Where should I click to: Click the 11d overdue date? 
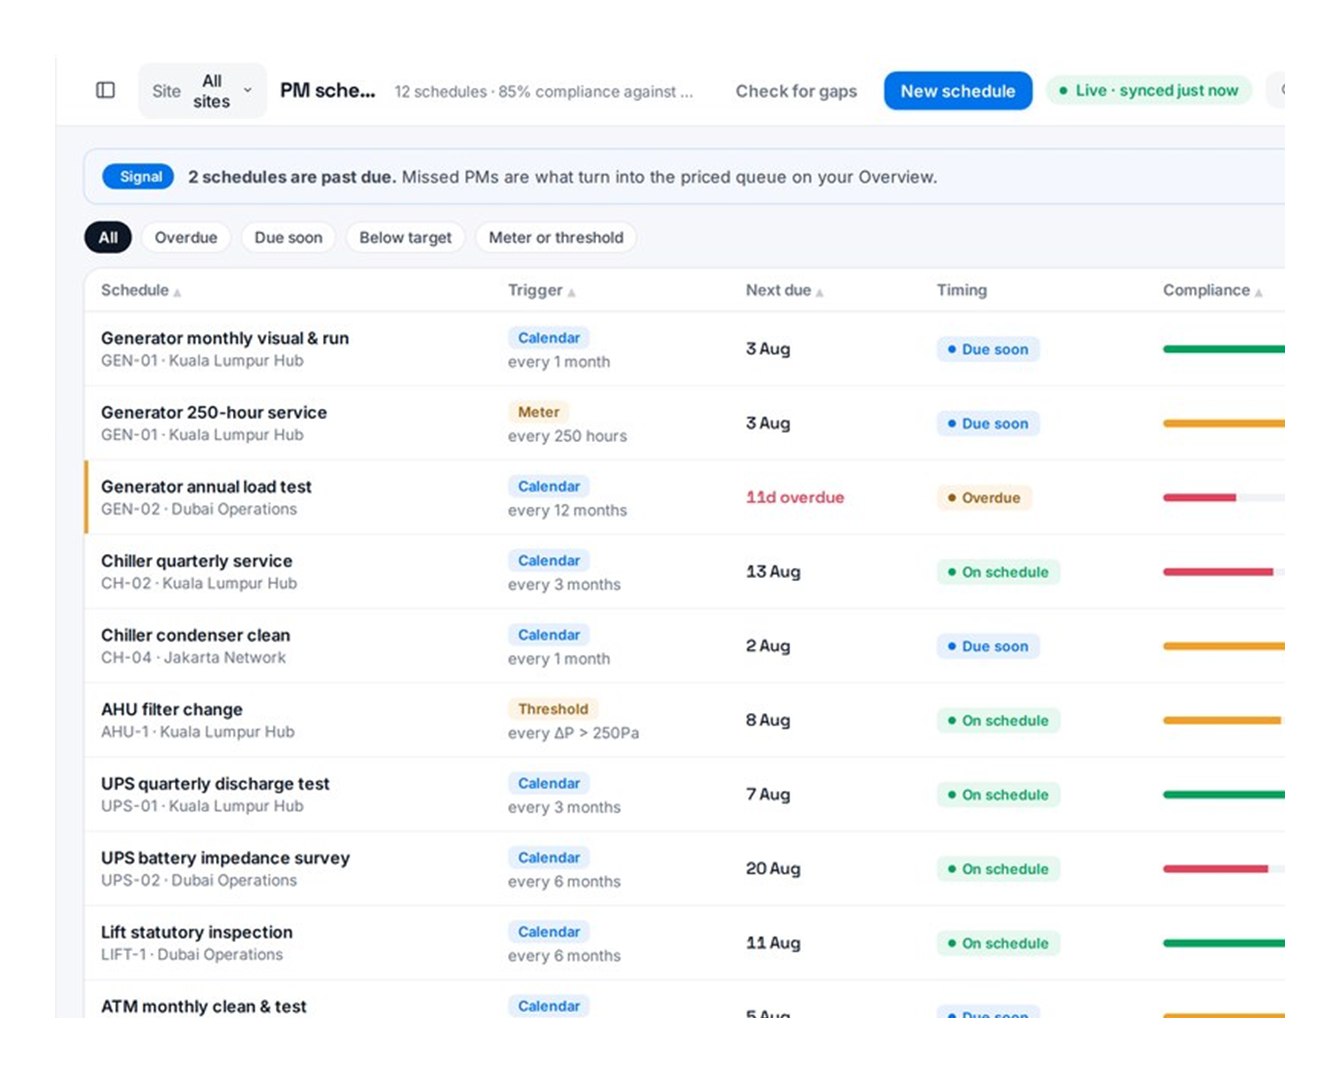click(795, 497)
